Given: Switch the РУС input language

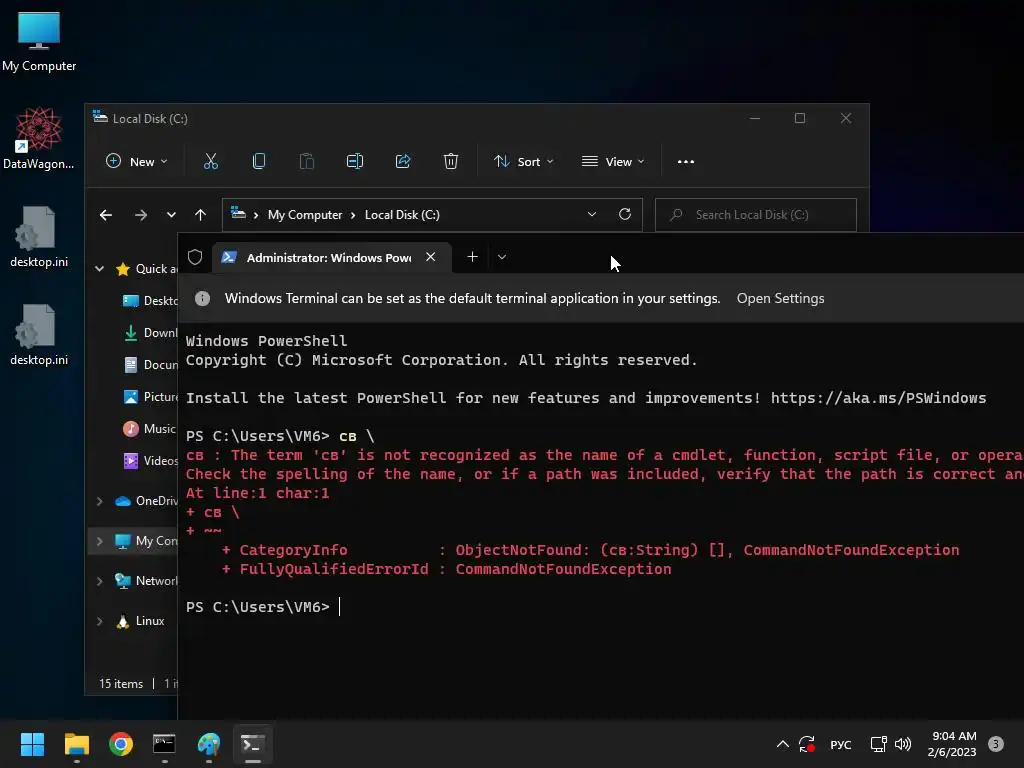Looking at the screenshot, I should click(x=840, y=744).
